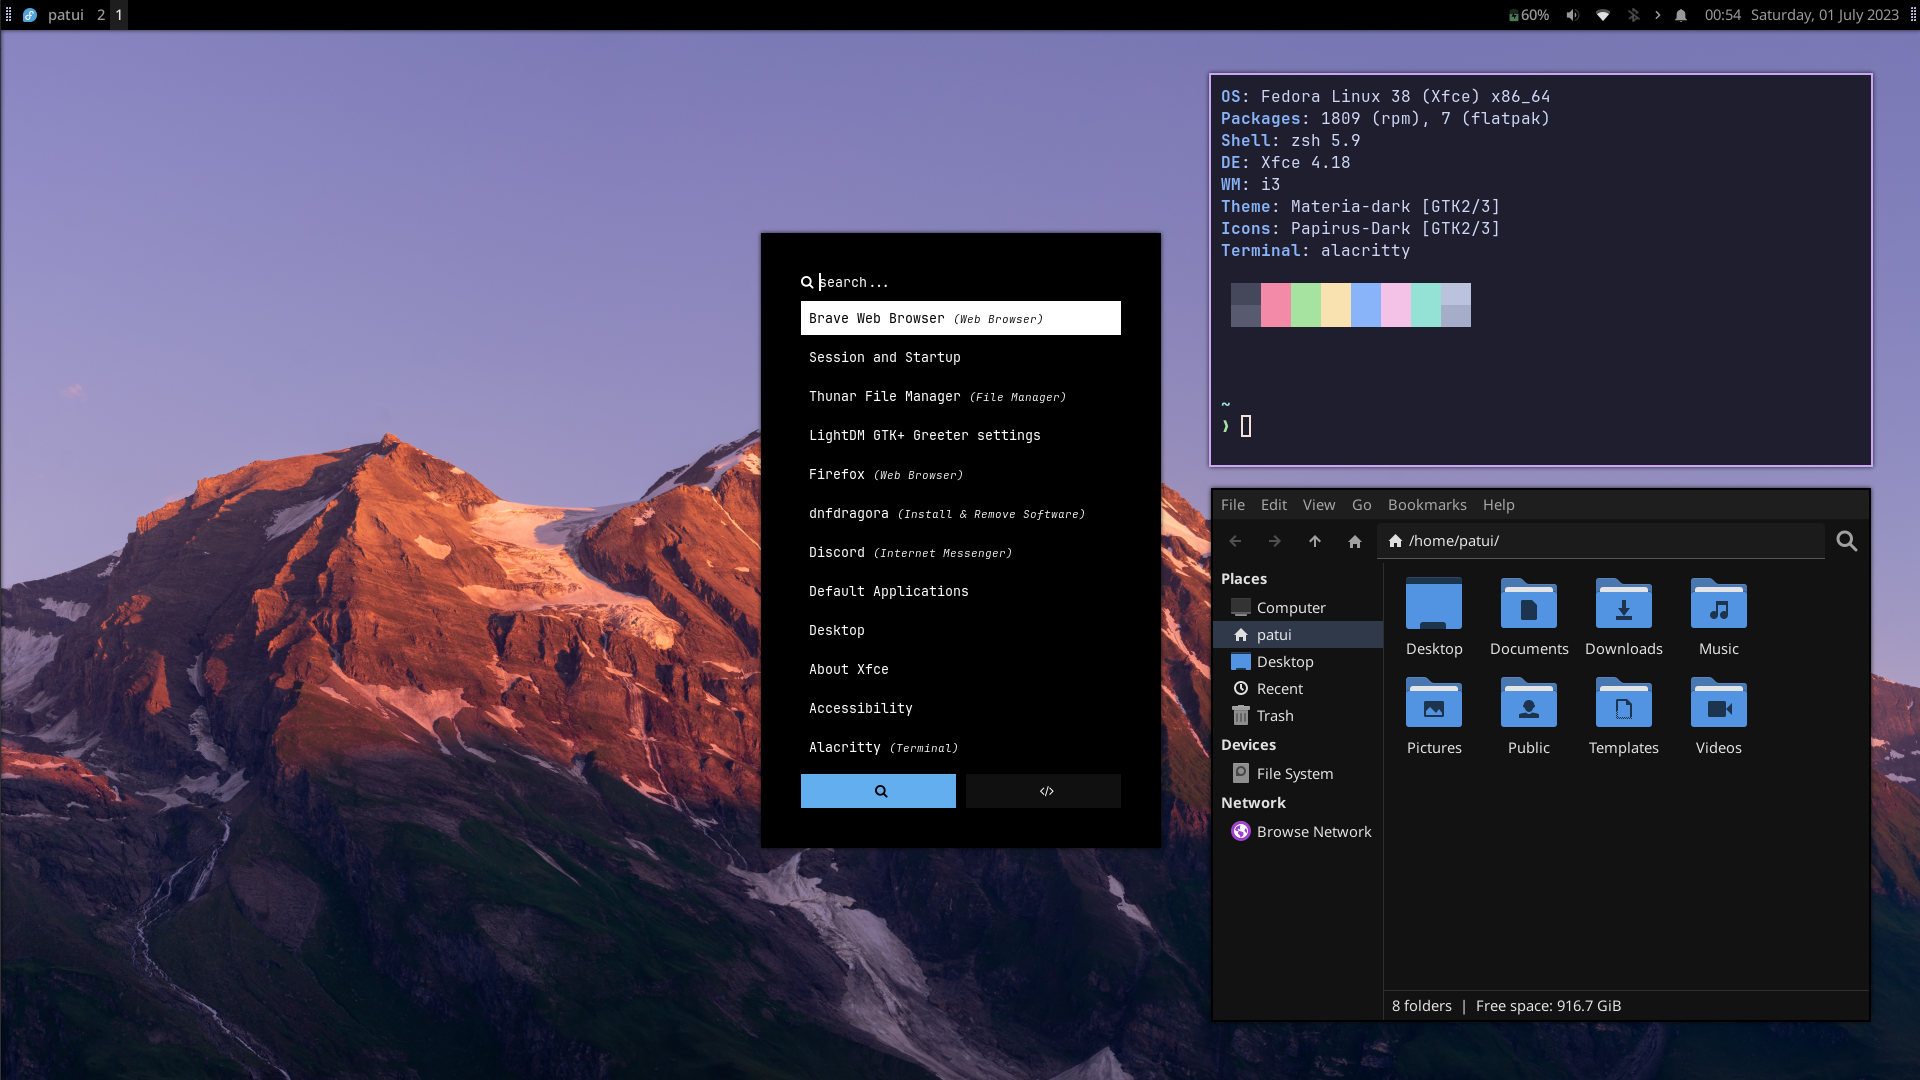The image size is (1920, 1080).
Task: Open the Music folder
Action: click(1718, 605)
